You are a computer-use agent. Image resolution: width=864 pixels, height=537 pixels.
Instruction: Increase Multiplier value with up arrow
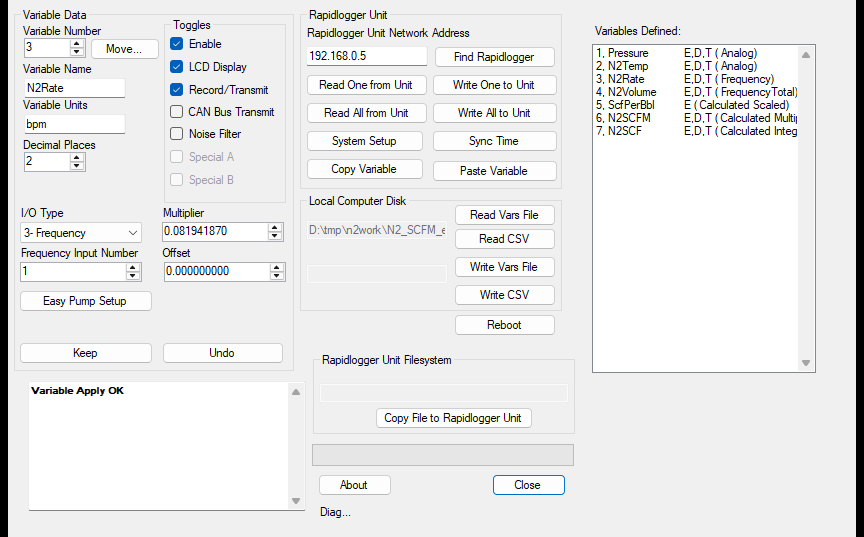275,227
